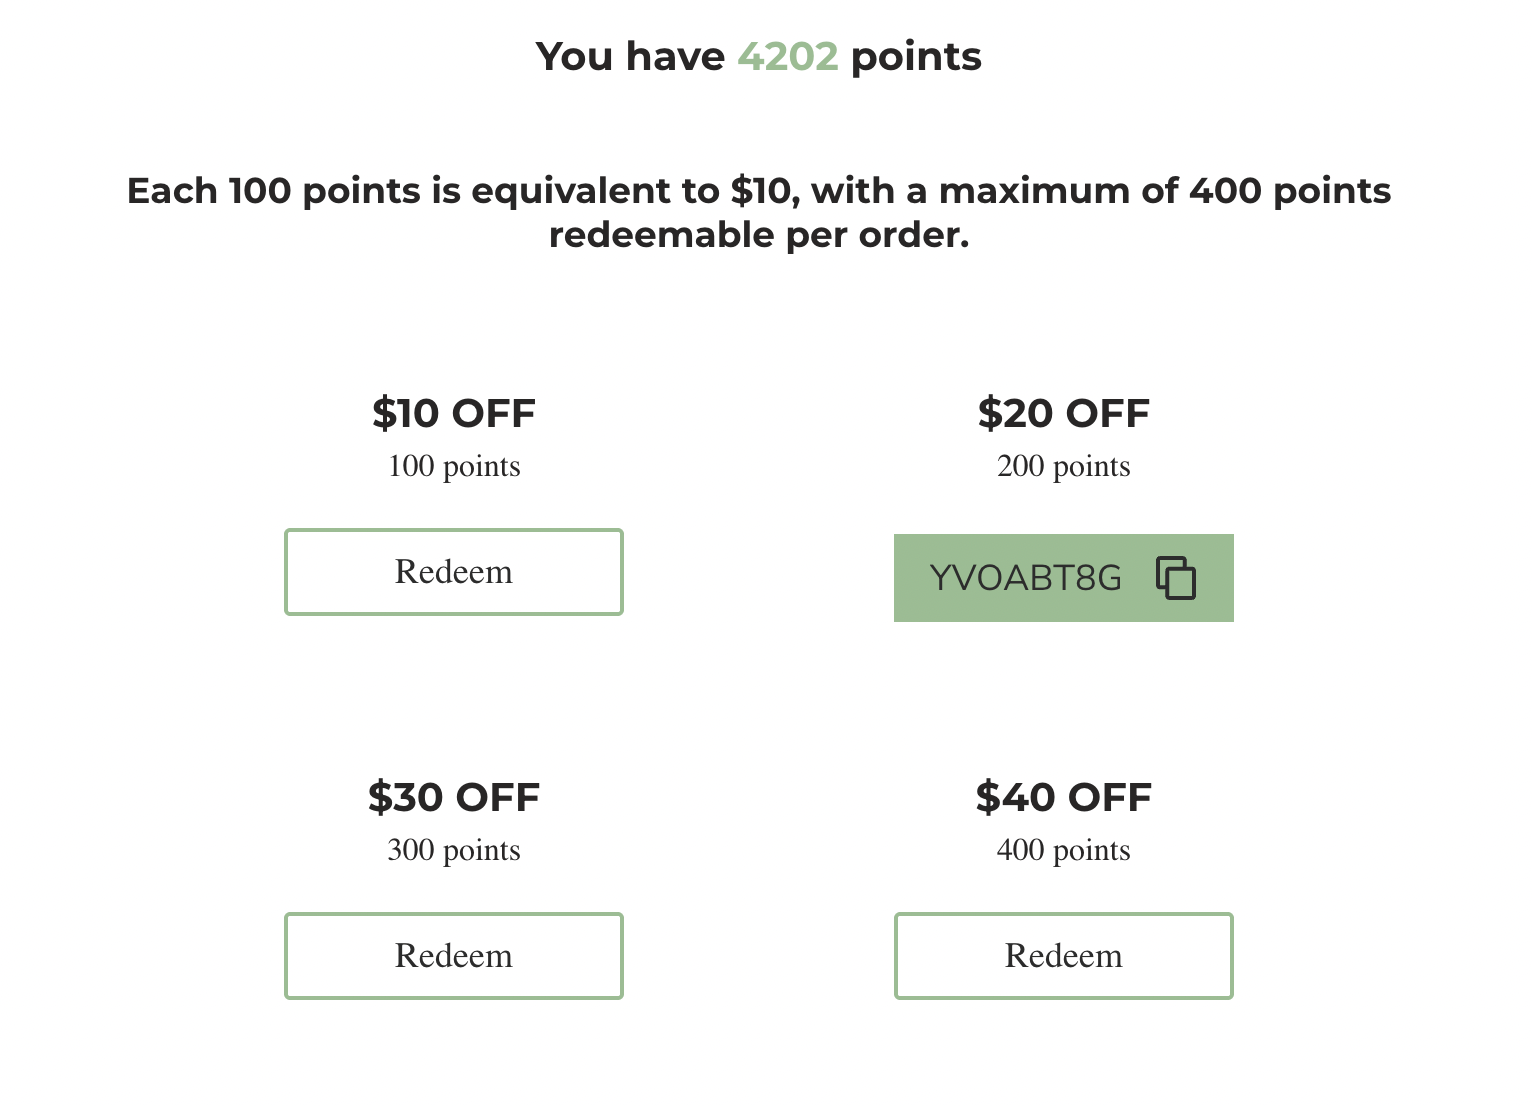1532x1106 pixels.
Task: Click the 'redeemable per order.' text line
Action: (x=759, y=235)
